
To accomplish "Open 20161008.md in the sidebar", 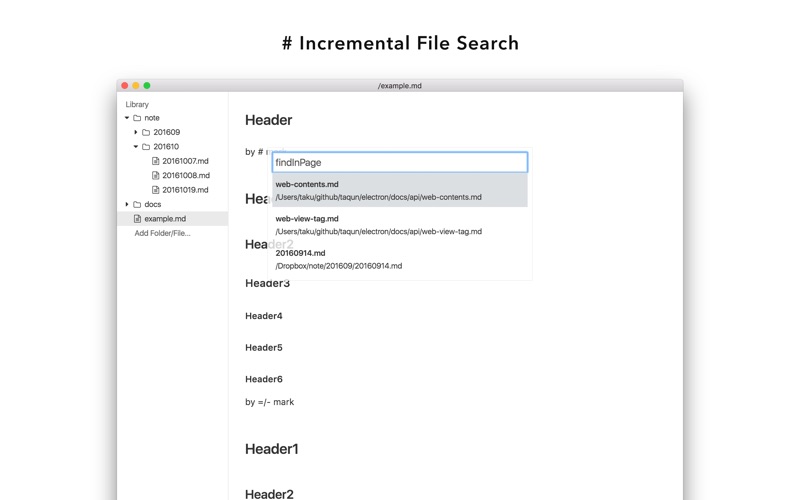I will [x=186, y=175].
